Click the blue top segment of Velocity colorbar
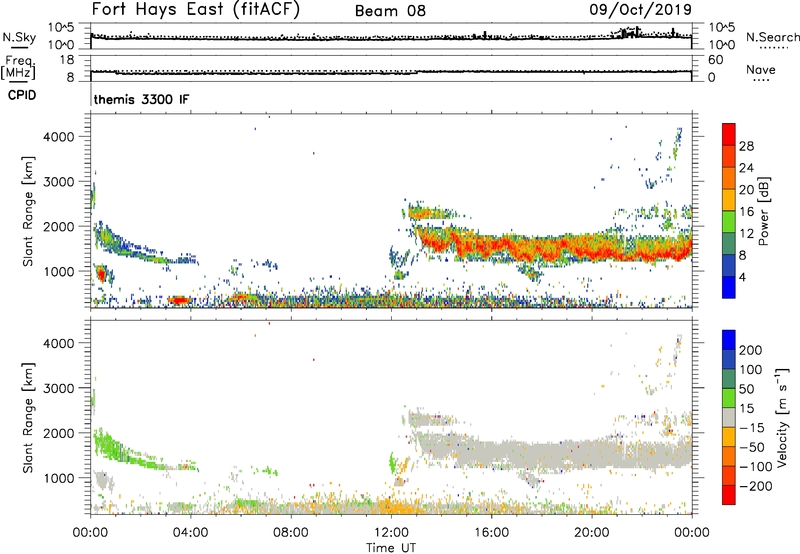 [x=729, y=340]
